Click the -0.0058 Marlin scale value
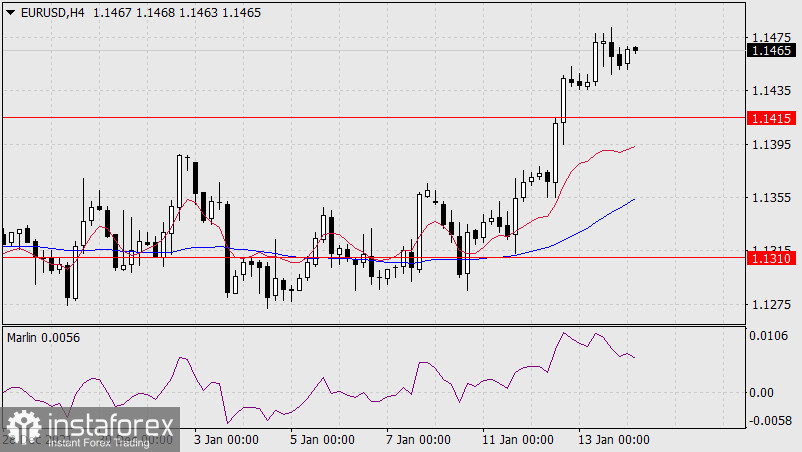The width and height of the screenshot is (802, 452). (770, 421)
